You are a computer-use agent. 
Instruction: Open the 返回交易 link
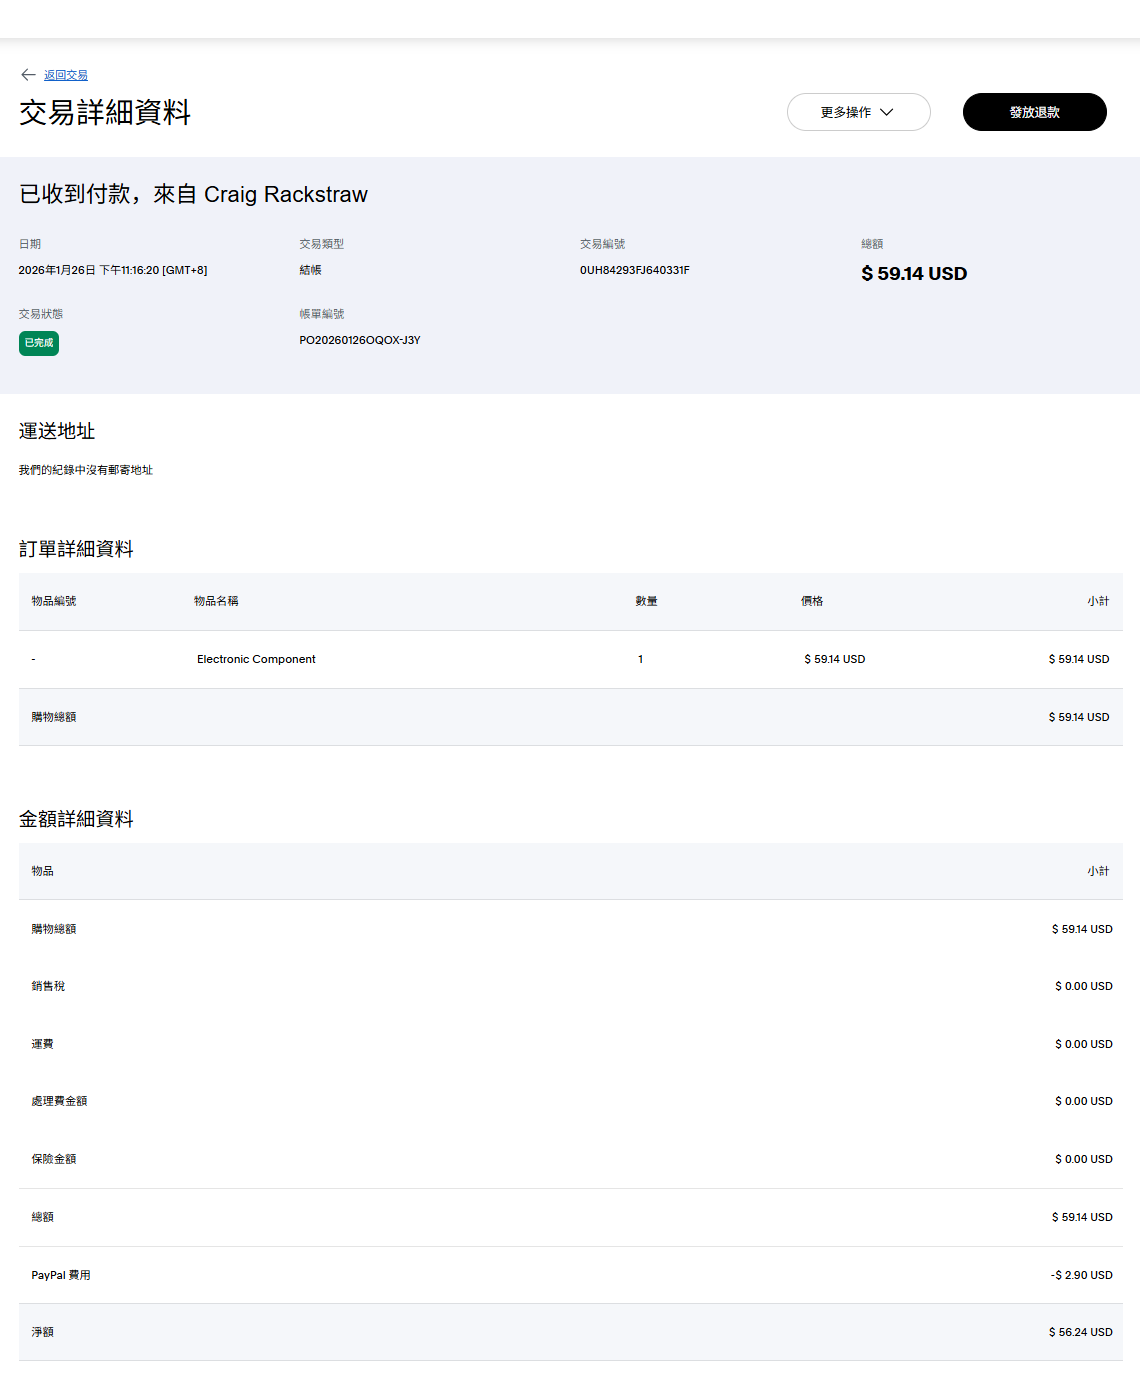point(66,75)
